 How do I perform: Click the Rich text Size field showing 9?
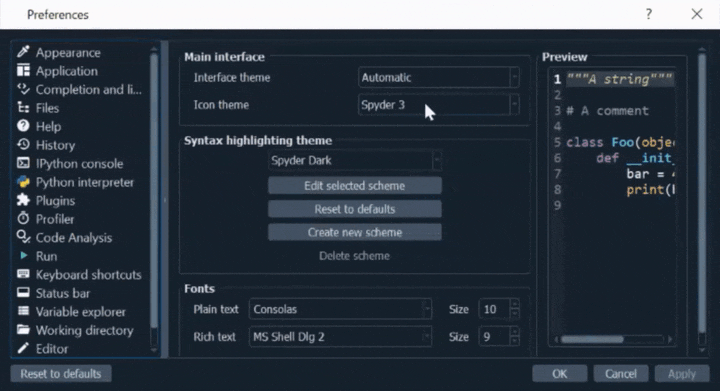click(x=494, y=337)
